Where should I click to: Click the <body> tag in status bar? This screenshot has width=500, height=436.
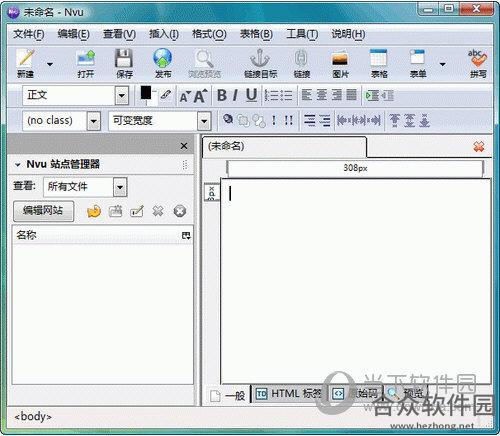pyautogui.click(x=33, y=417)
